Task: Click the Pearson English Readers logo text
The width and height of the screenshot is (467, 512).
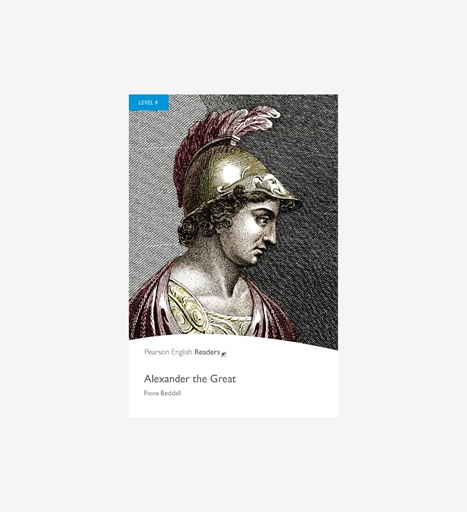Action: (182, 352)
